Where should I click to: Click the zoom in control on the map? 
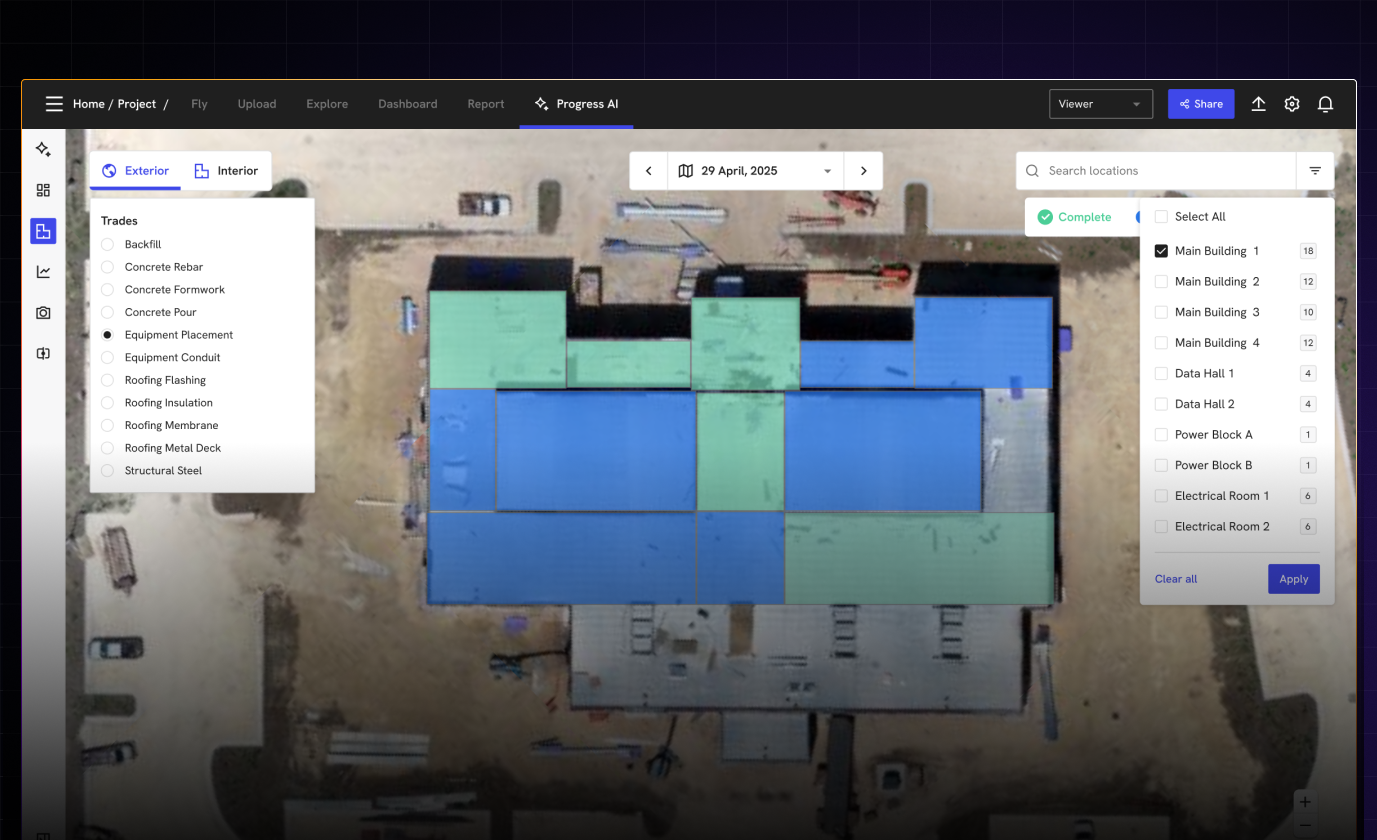[1305, 801]
